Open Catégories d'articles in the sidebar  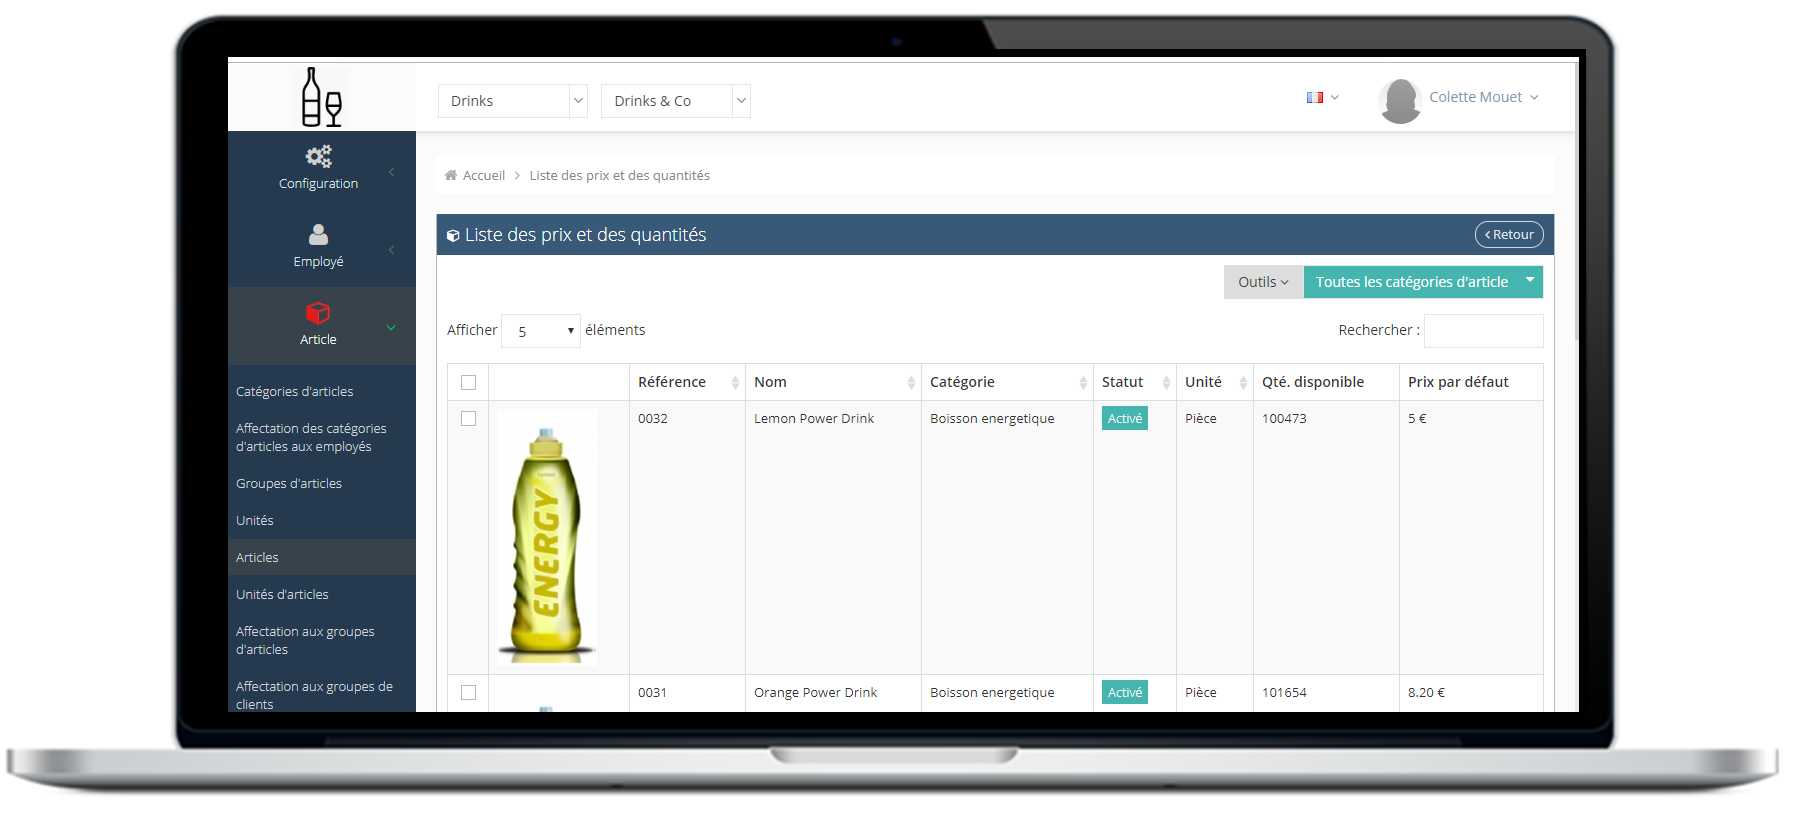(295, 392)
